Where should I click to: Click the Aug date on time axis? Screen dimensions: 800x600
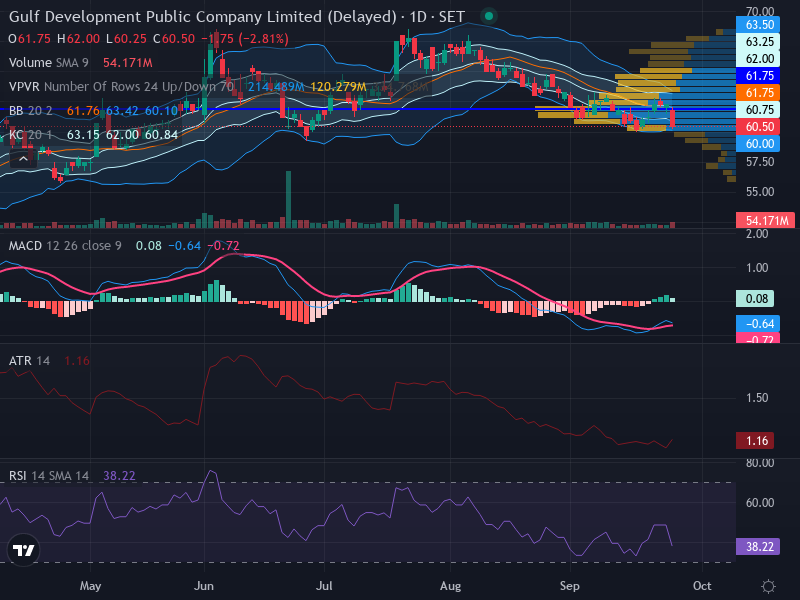(x=450, y=586)
